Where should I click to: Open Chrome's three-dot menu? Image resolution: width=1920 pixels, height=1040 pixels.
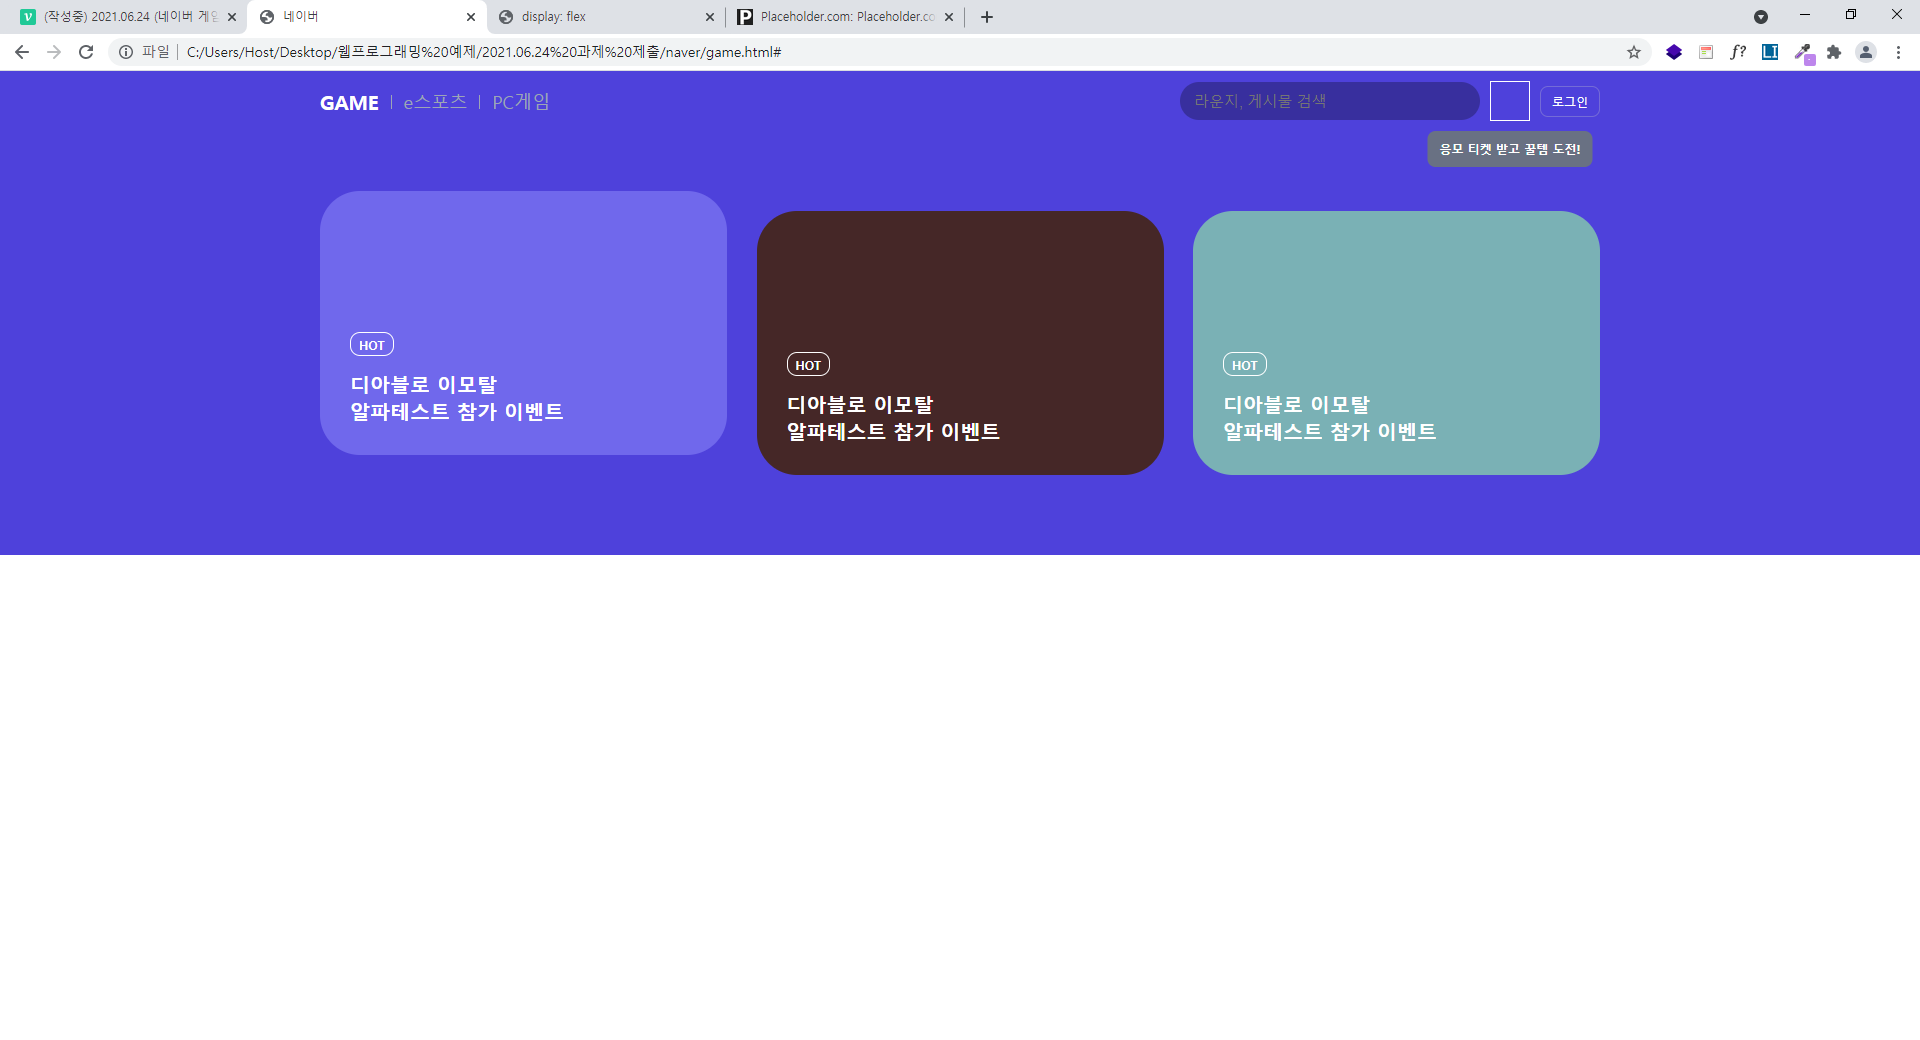[x=1898, y=52]
